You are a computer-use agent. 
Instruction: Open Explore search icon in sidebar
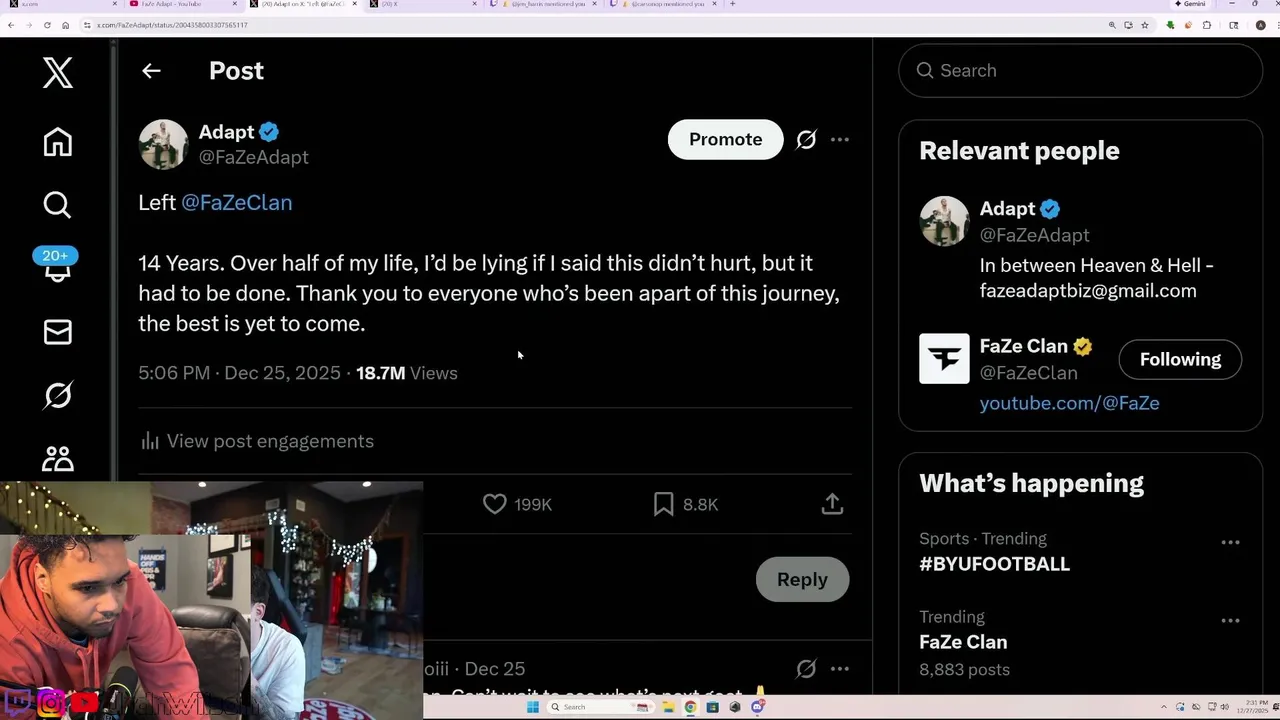click(57, 204)
